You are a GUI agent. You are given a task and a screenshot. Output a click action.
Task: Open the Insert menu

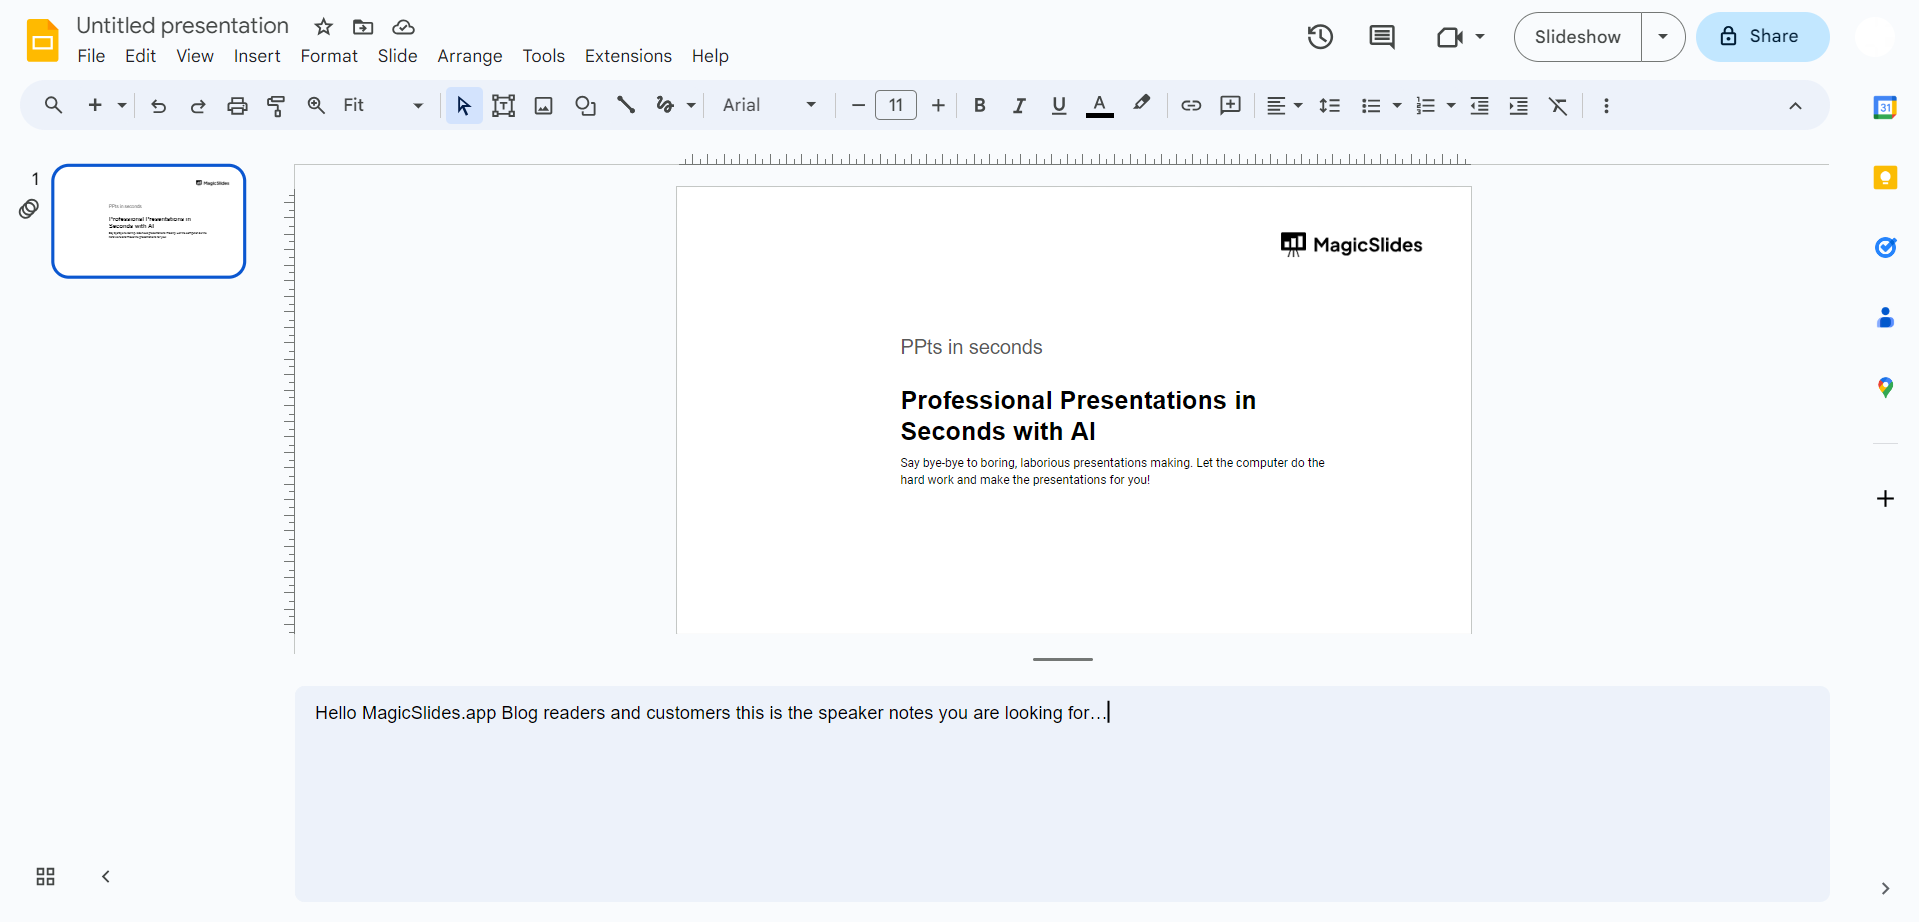[257, 56]
